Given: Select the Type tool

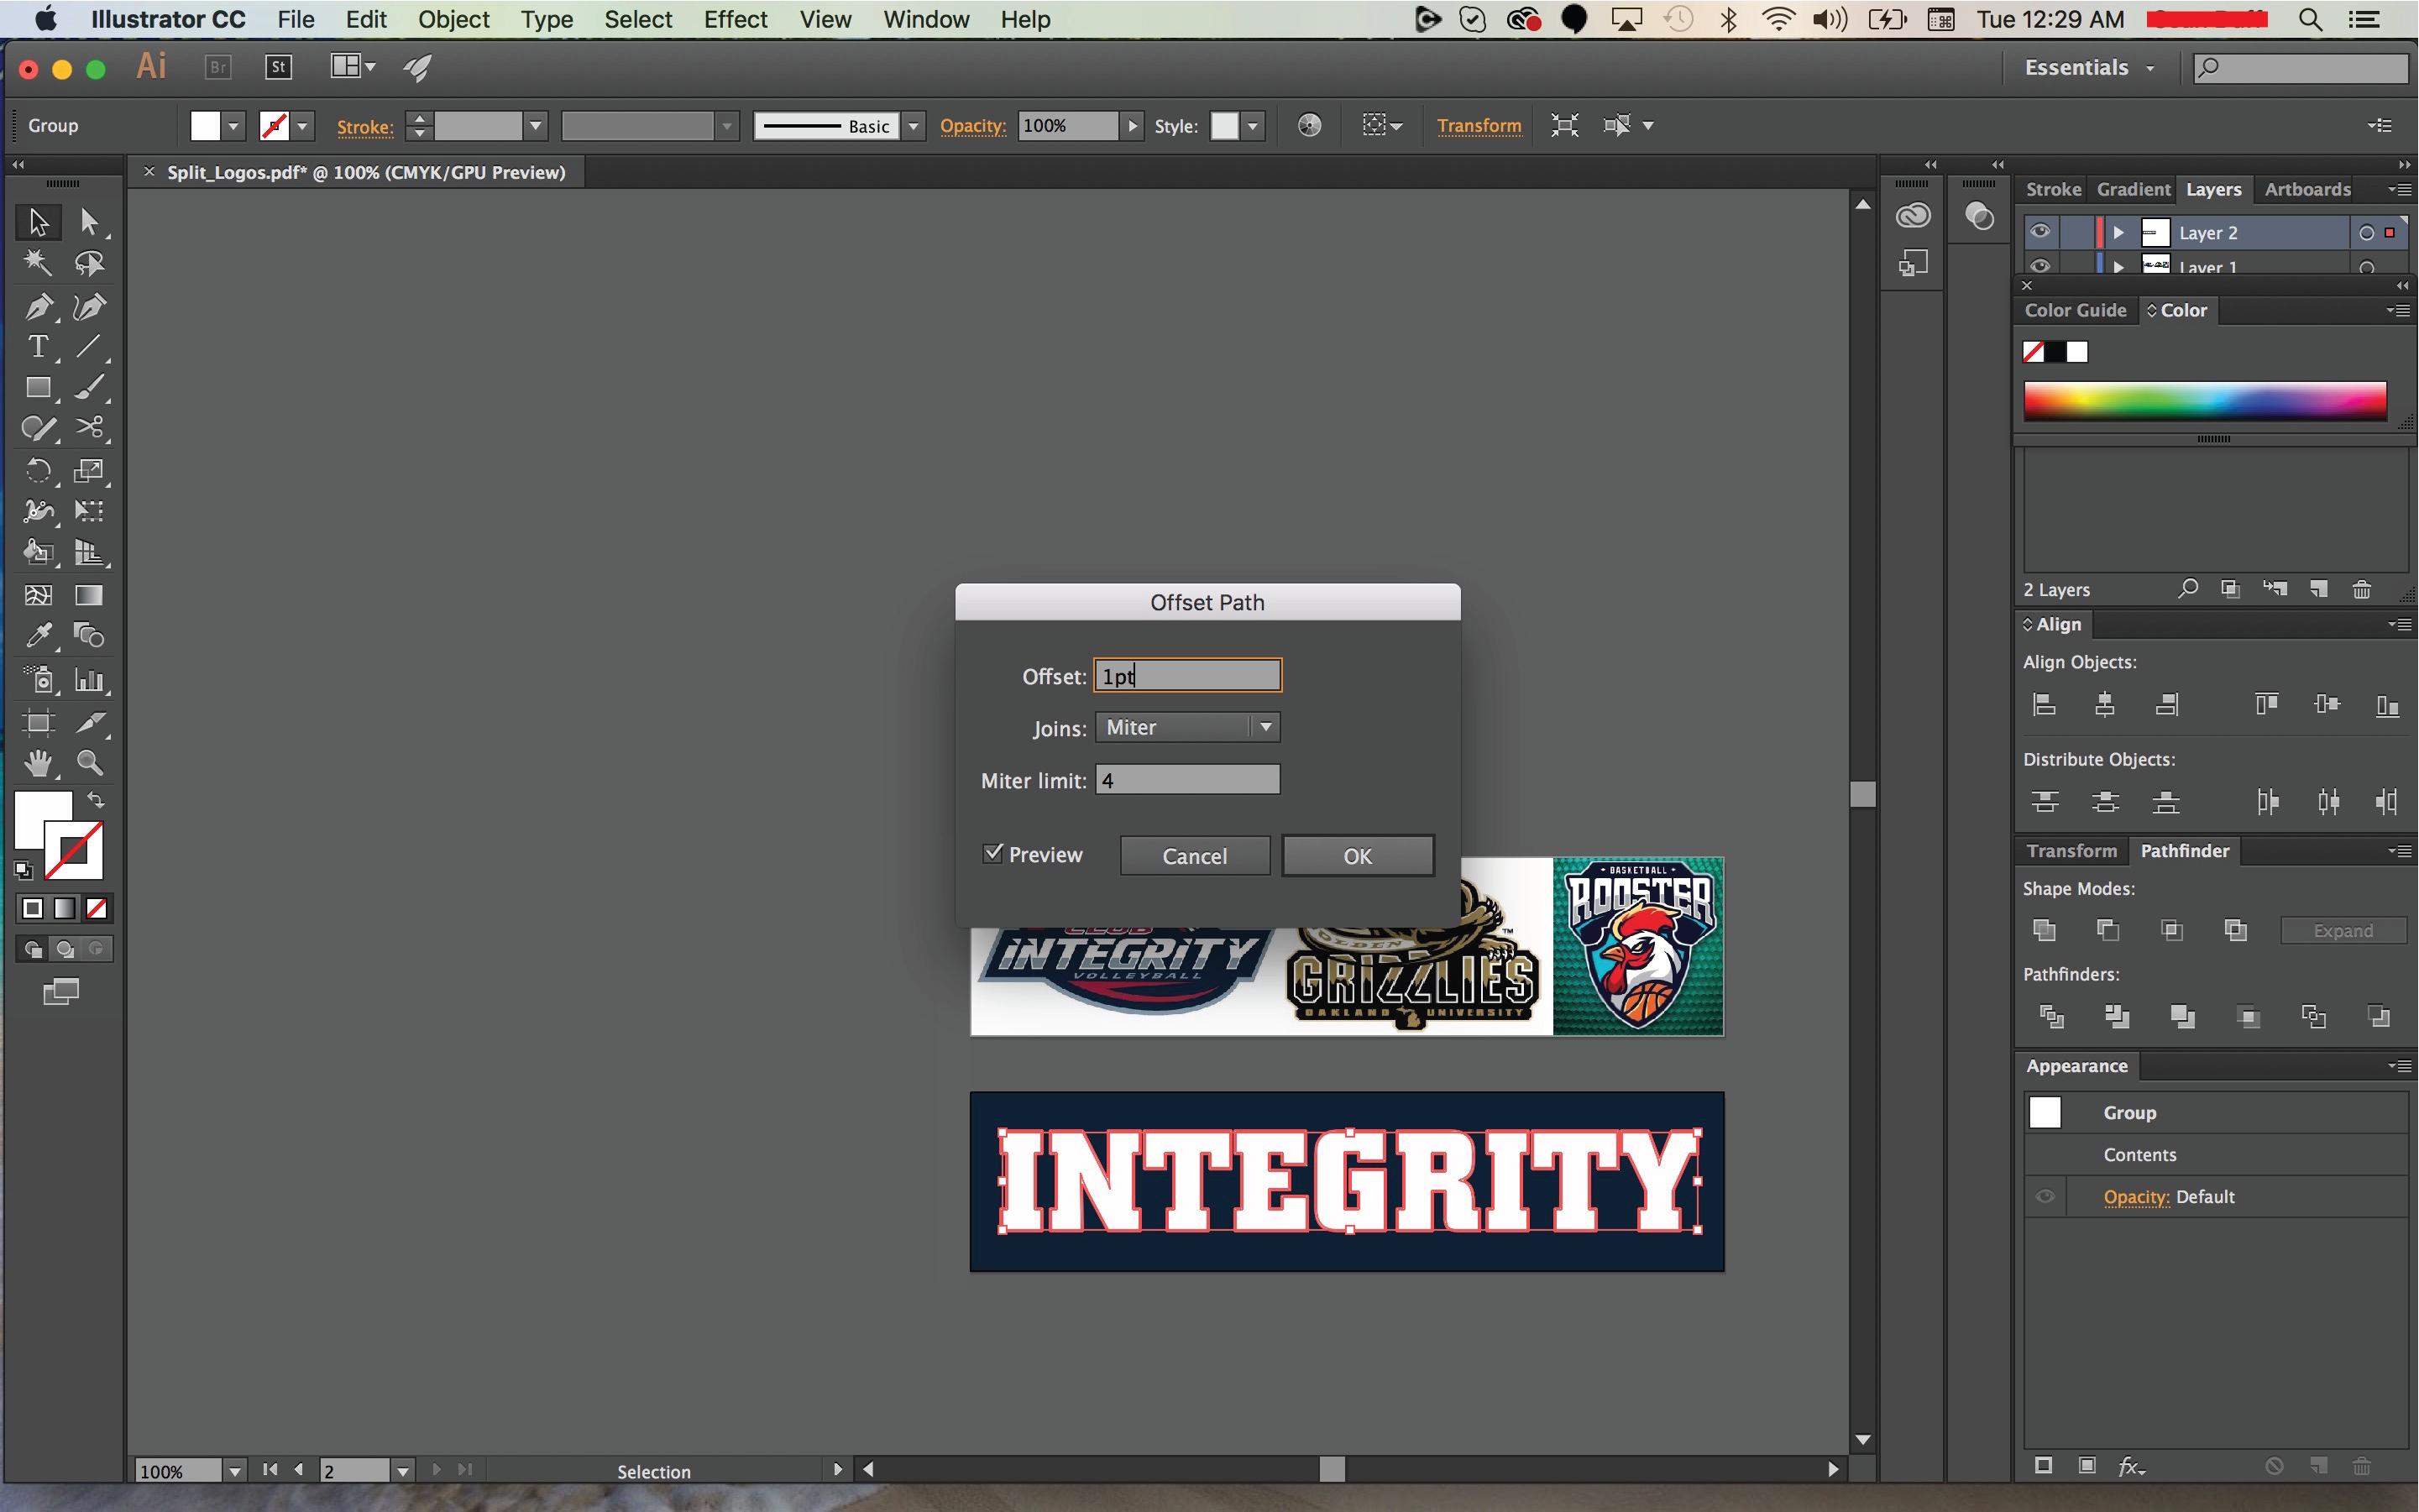Looking at the screenshot, I should pos(34,347).
